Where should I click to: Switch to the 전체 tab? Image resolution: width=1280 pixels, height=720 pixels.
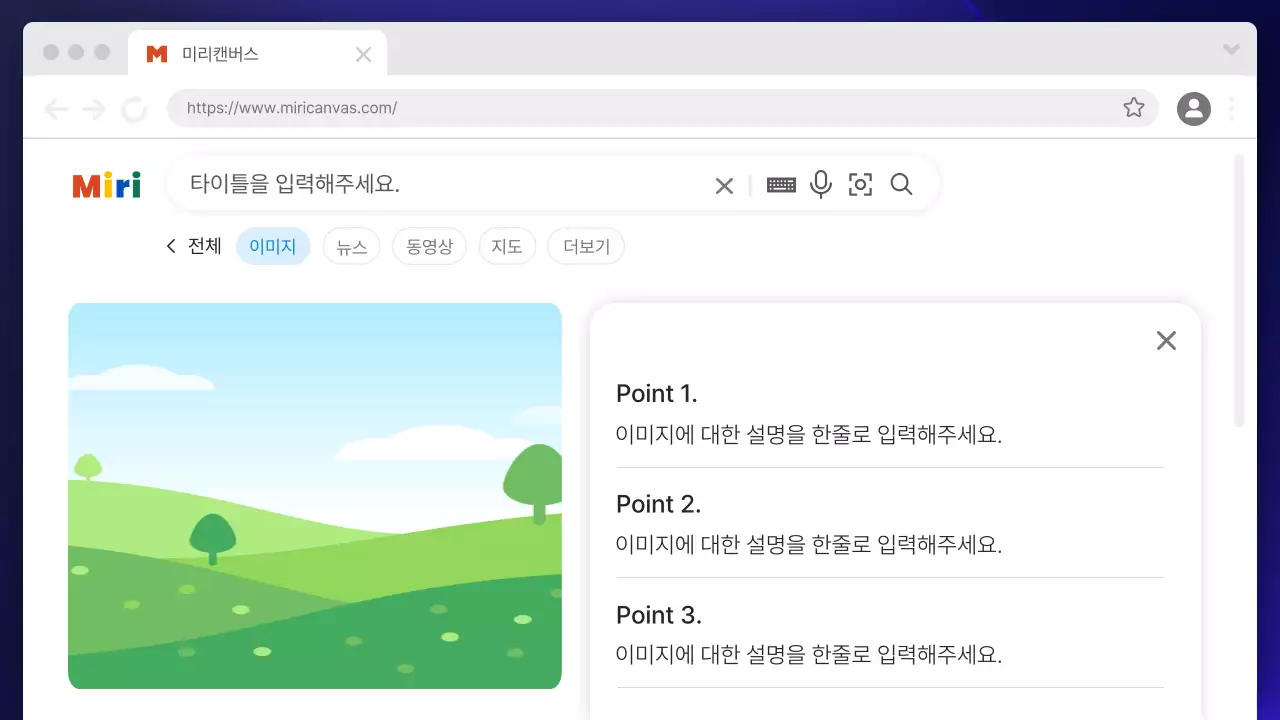click(x=205, y=245)
